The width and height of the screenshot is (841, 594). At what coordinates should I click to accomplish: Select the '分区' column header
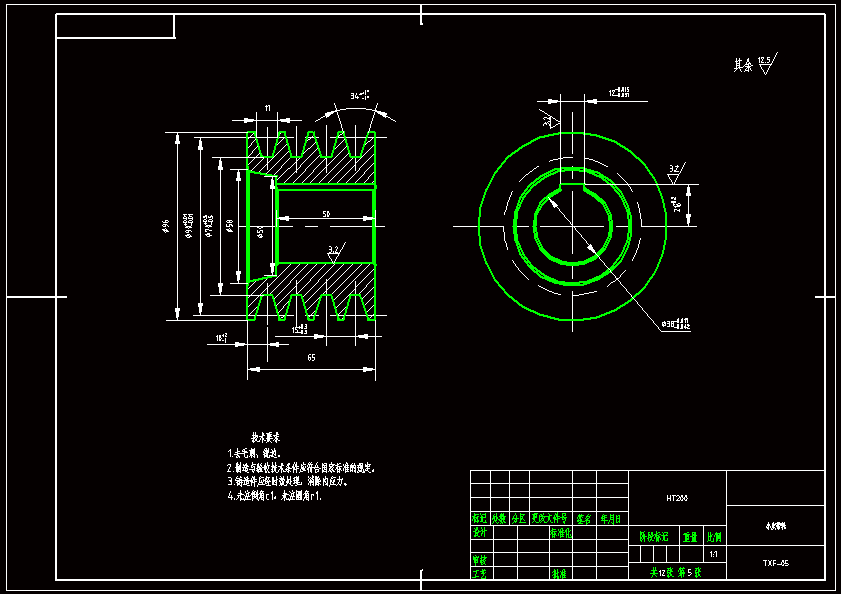[x=519, y=518]
